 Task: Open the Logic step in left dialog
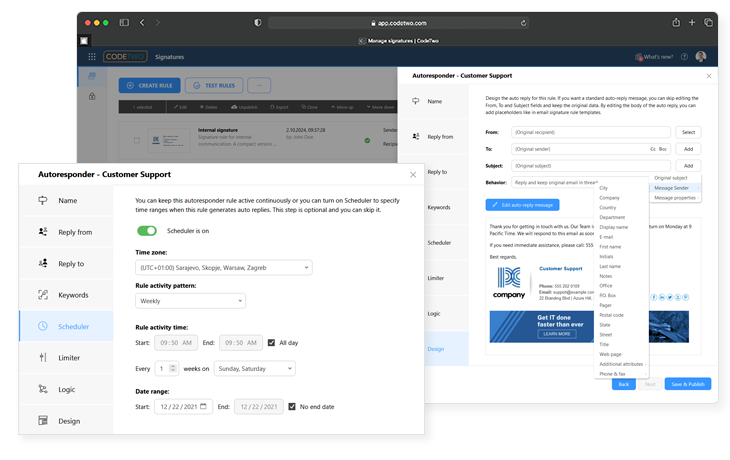(66, 389)
